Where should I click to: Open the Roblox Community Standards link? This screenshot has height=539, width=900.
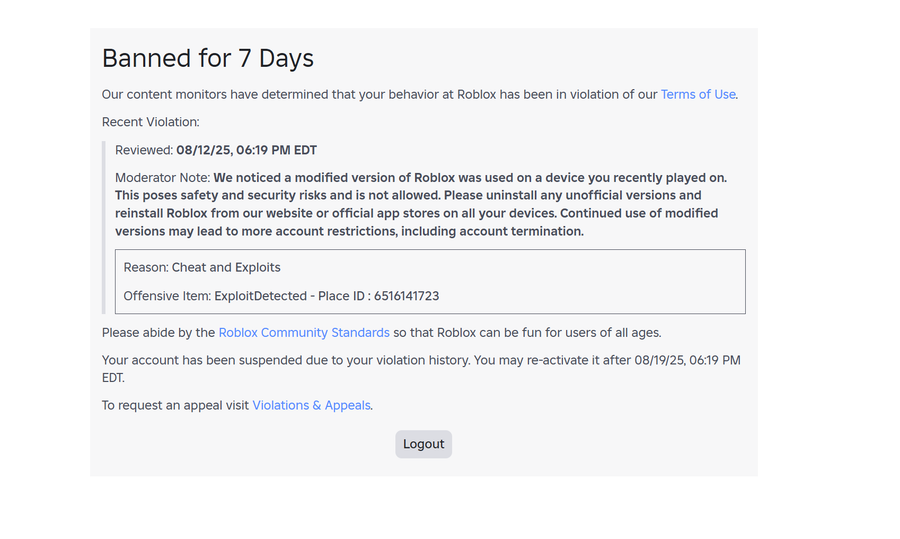(x=304, y=333)
